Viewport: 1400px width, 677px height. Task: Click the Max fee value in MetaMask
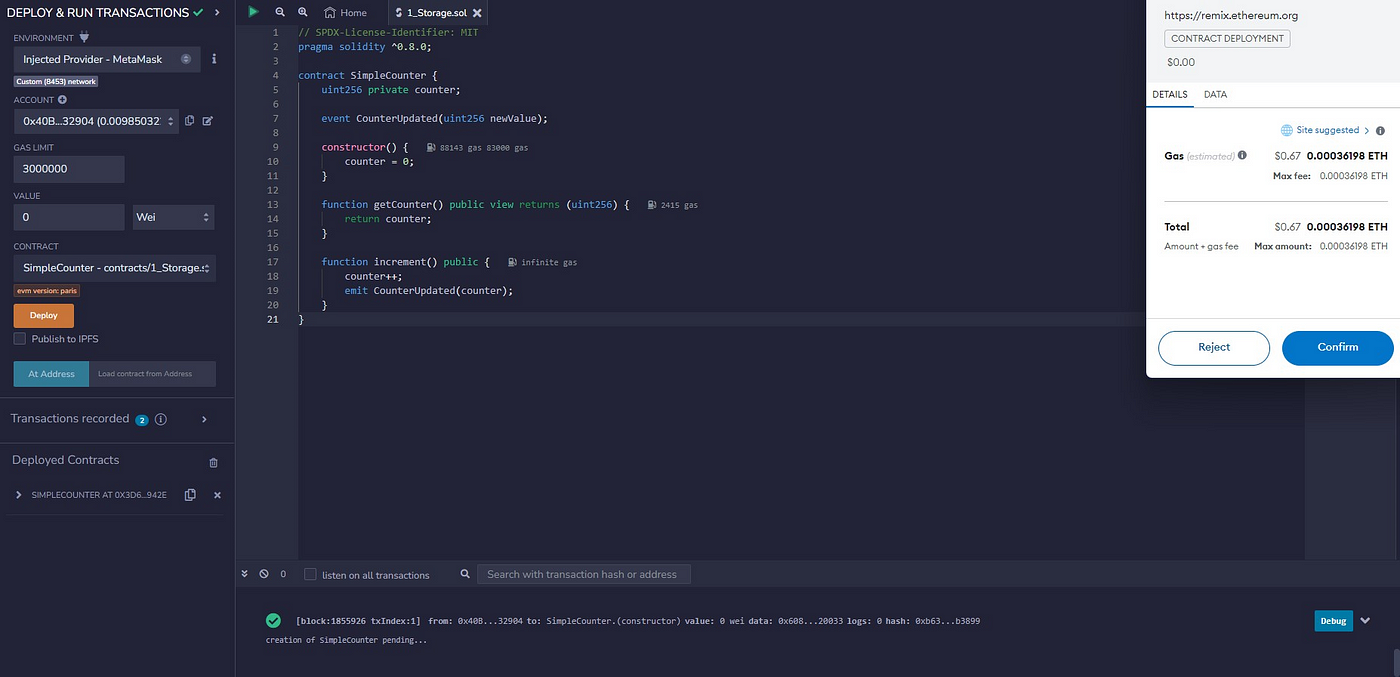click(1354, 175)
